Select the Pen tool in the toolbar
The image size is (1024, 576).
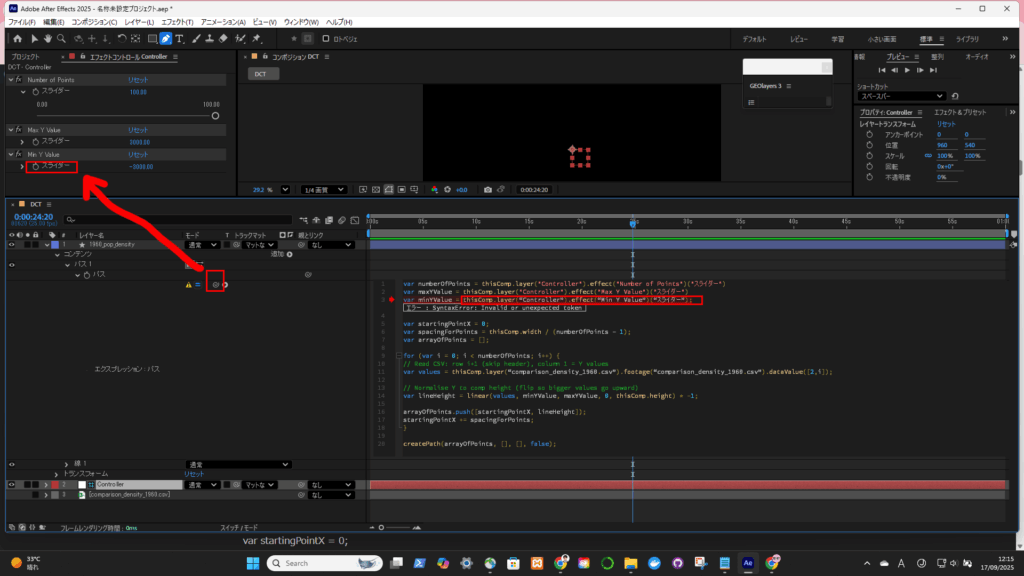(x=166, y=39)
